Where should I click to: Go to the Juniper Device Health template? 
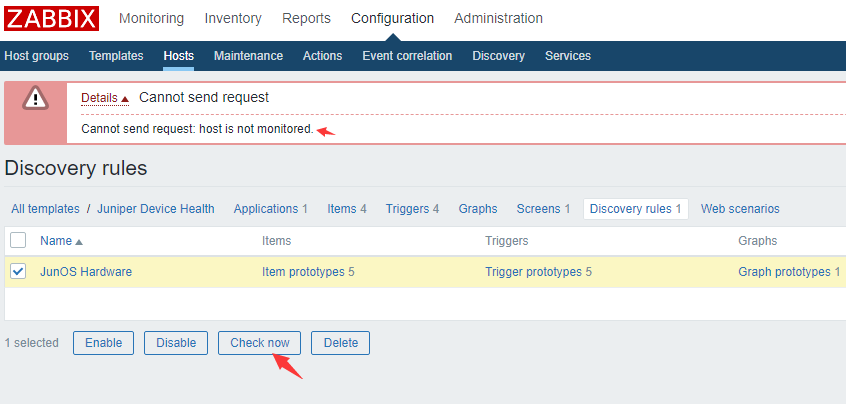(156, 209)
